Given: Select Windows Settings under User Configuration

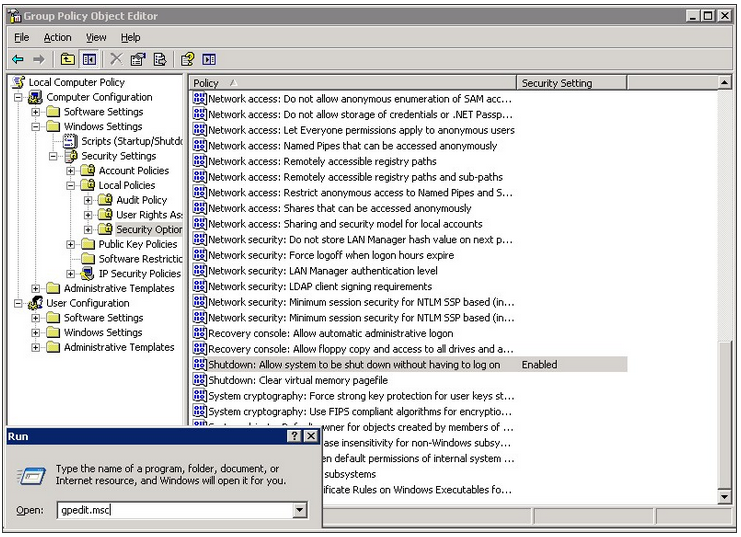Looking at the screenshot, I should point(103,332).
